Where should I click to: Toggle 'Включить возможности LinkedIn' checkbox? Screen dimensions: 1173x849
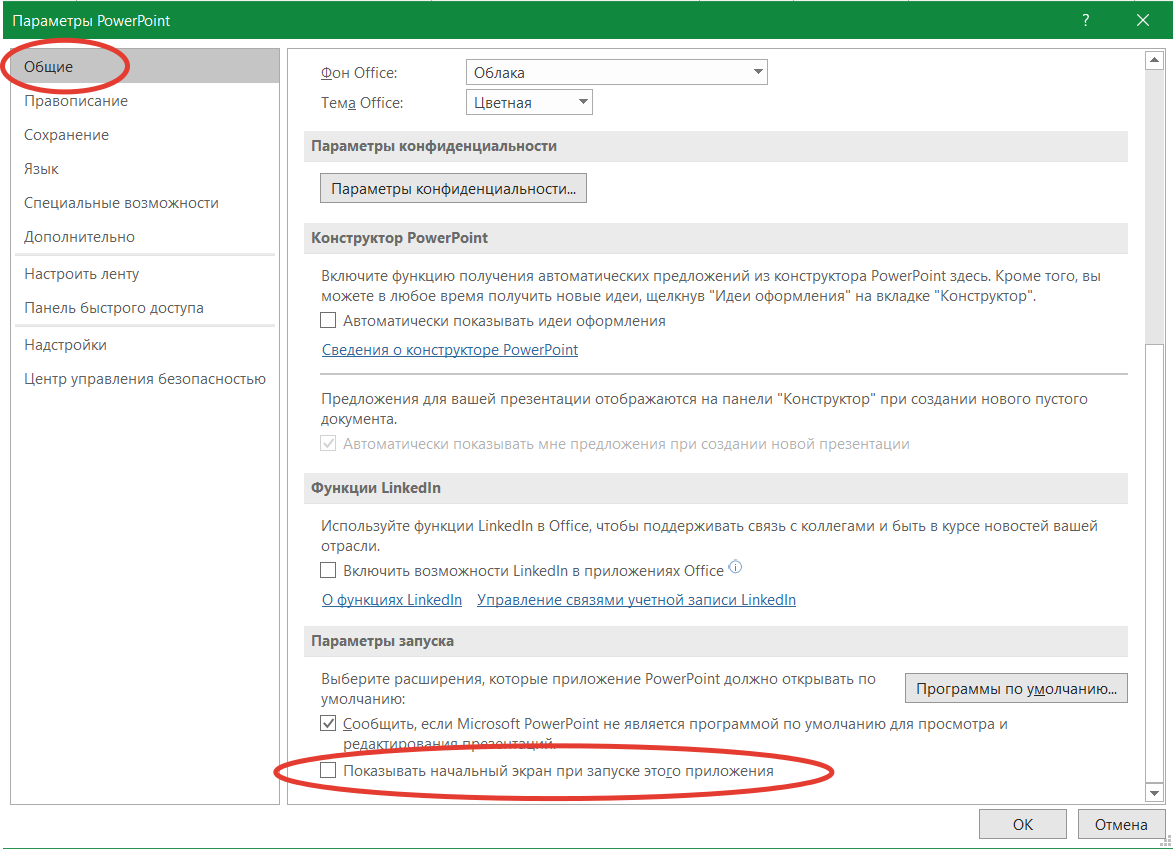(x=328, y=570)
